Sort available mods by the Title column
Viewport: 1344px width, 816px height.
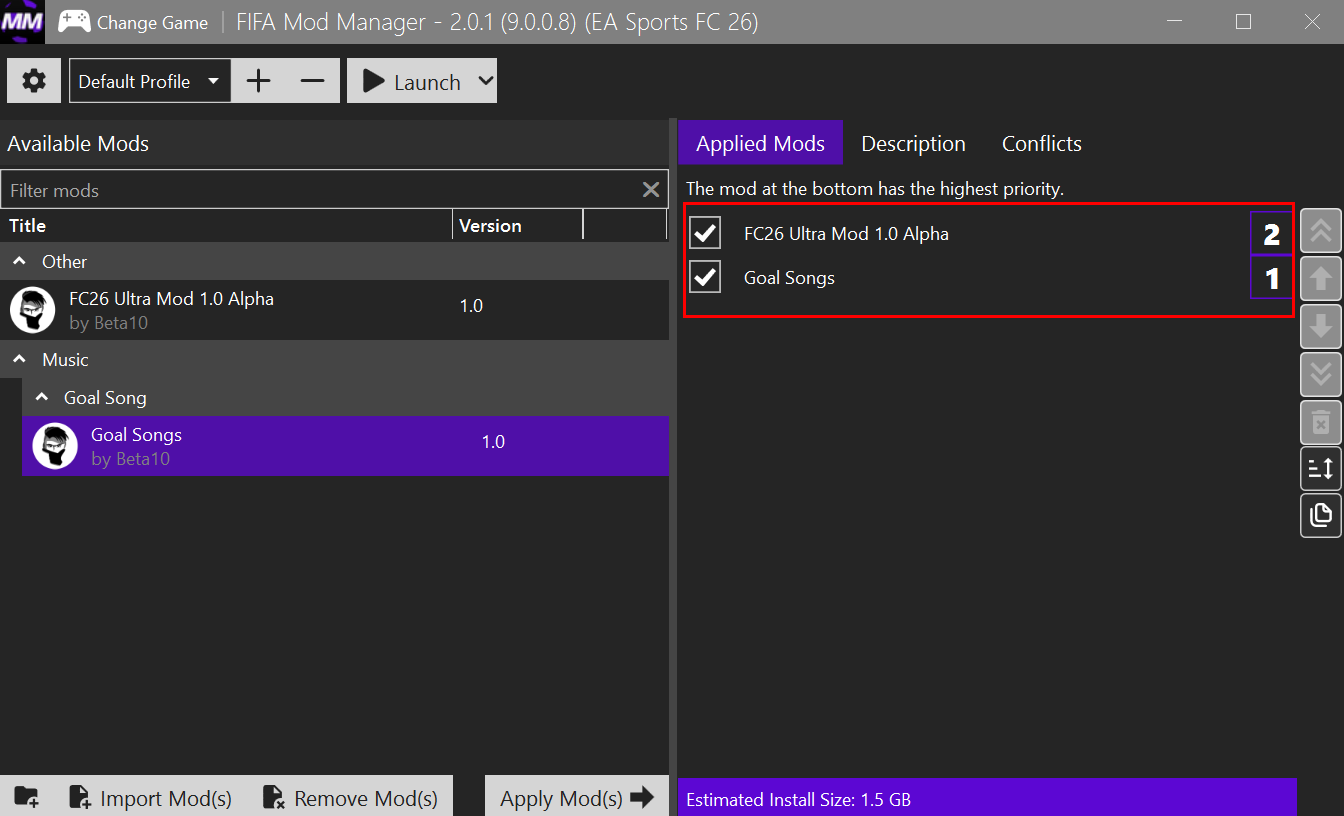[226, 226]
